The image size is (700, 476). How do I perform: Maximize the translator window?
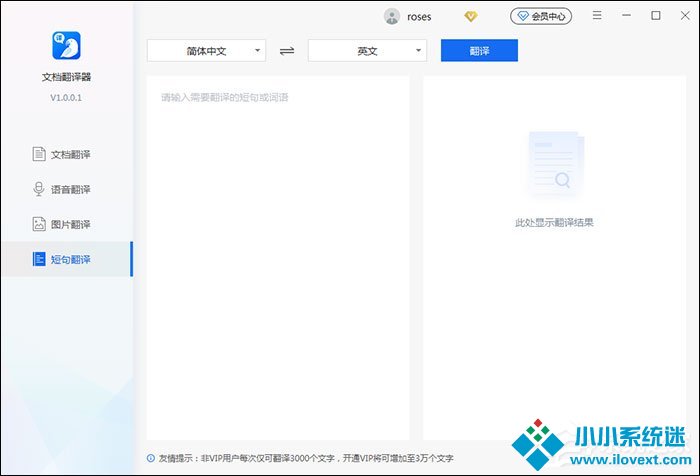(656, 16)
